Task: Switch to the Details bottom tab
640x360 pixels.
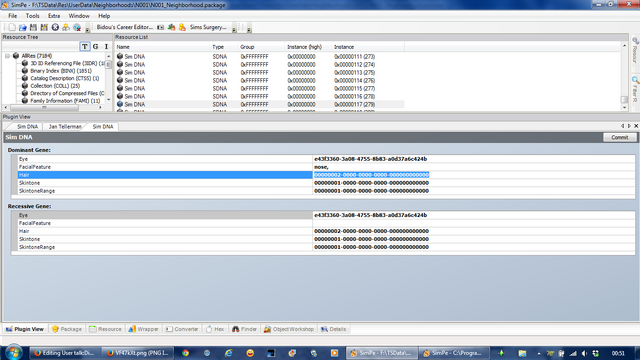Action: click(x=334, y=329)
